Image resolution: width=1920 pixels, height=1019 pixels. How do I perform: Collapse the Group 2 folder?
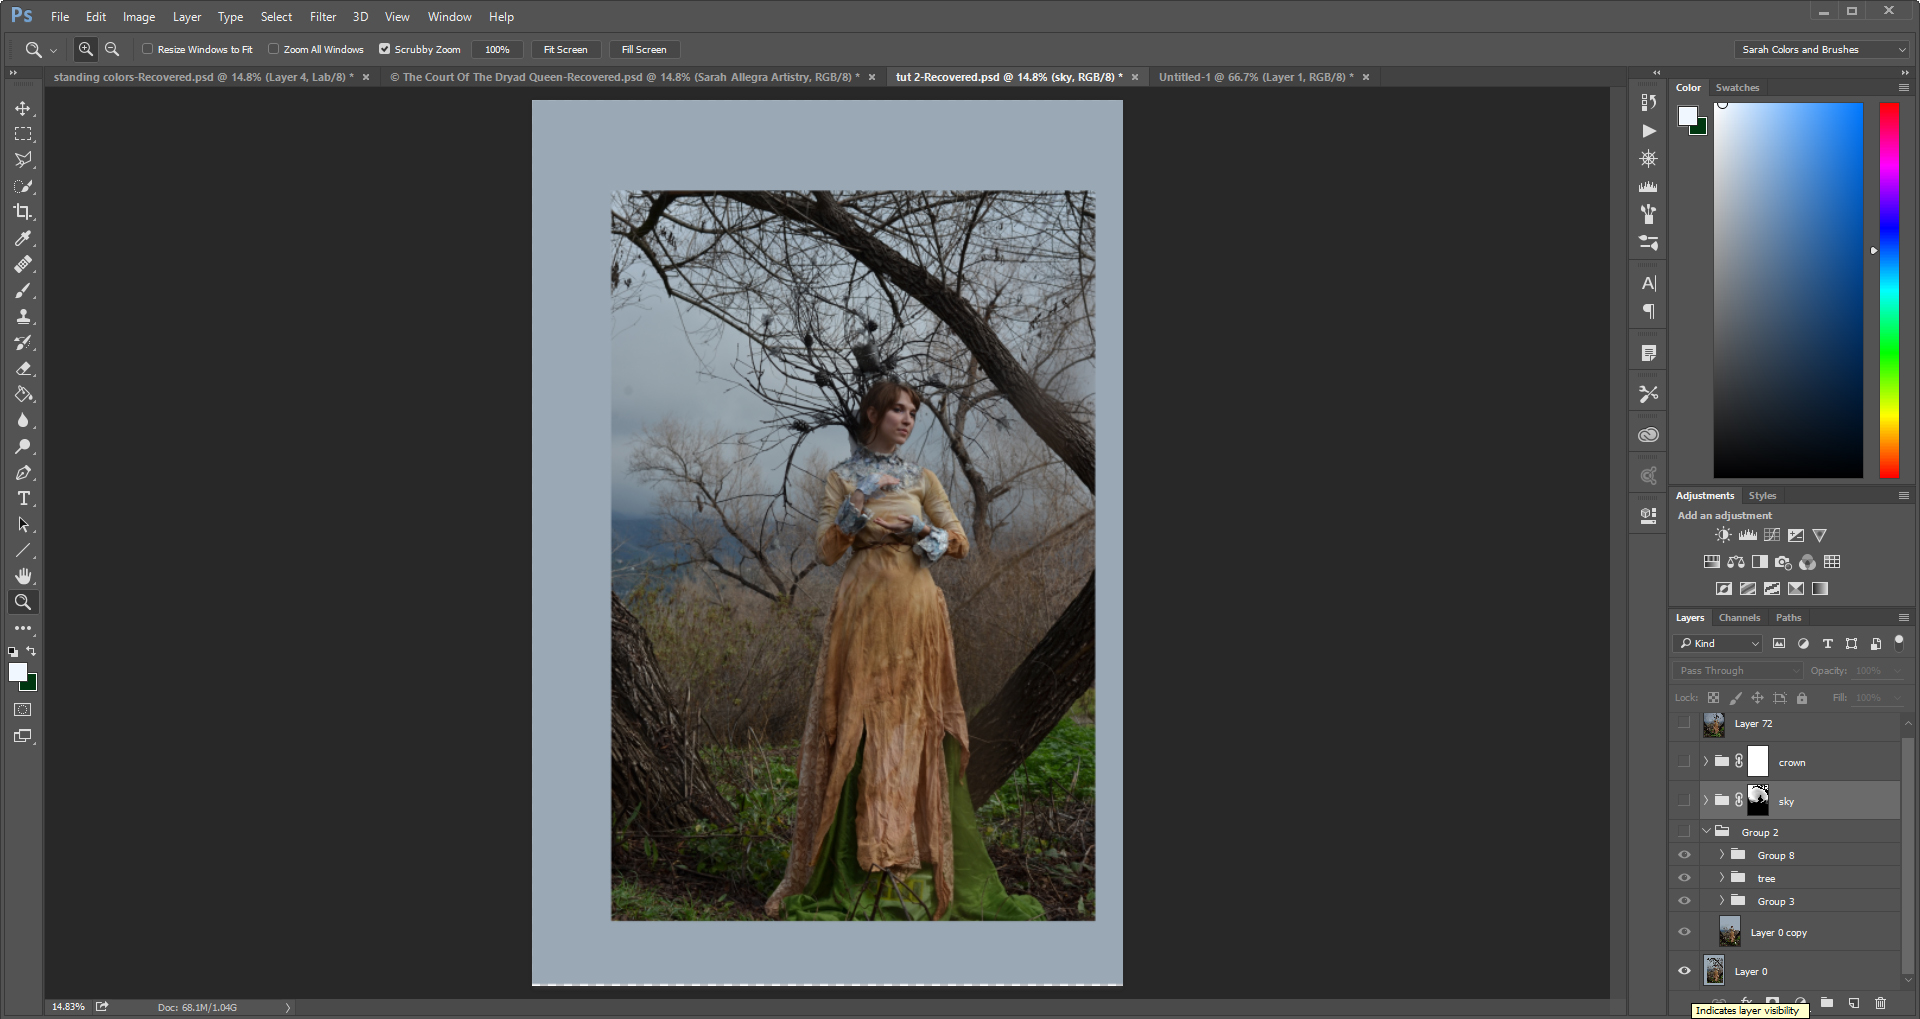coord(1707,832)
